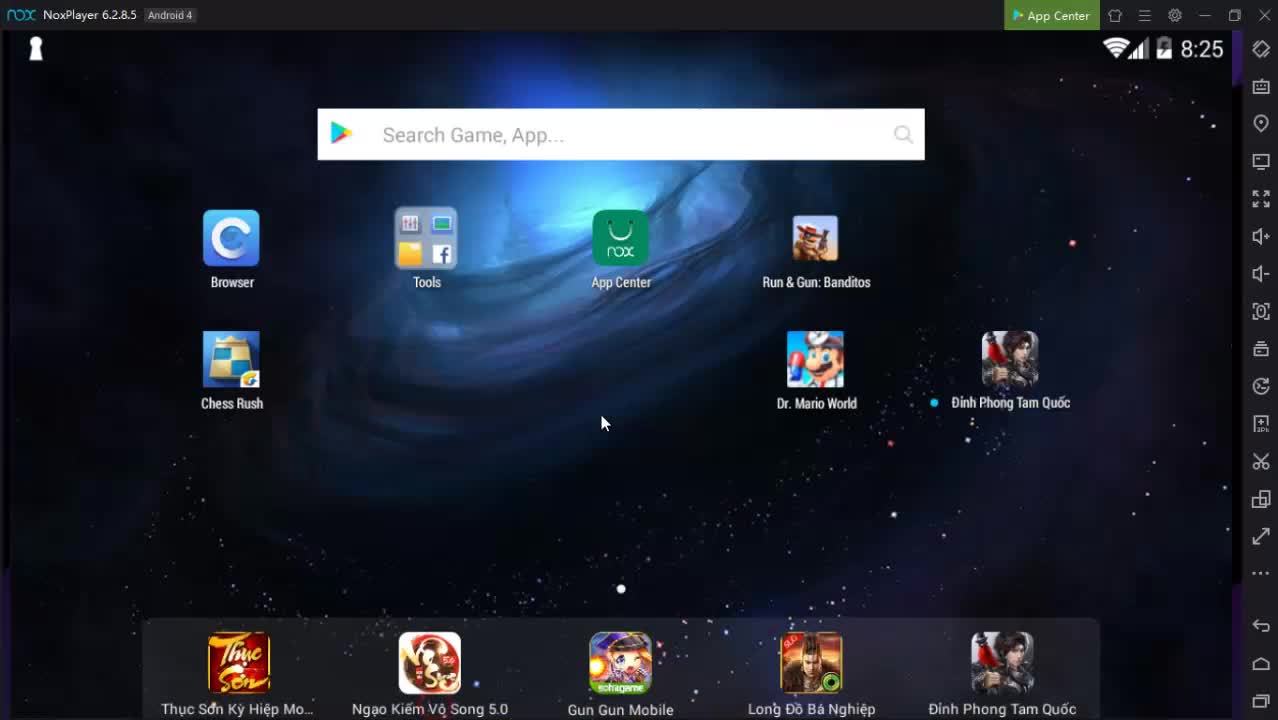Toggle fullscreen via sidebar arrows icon
The image size is (1278, 720).
click(x=1261, y=199)
